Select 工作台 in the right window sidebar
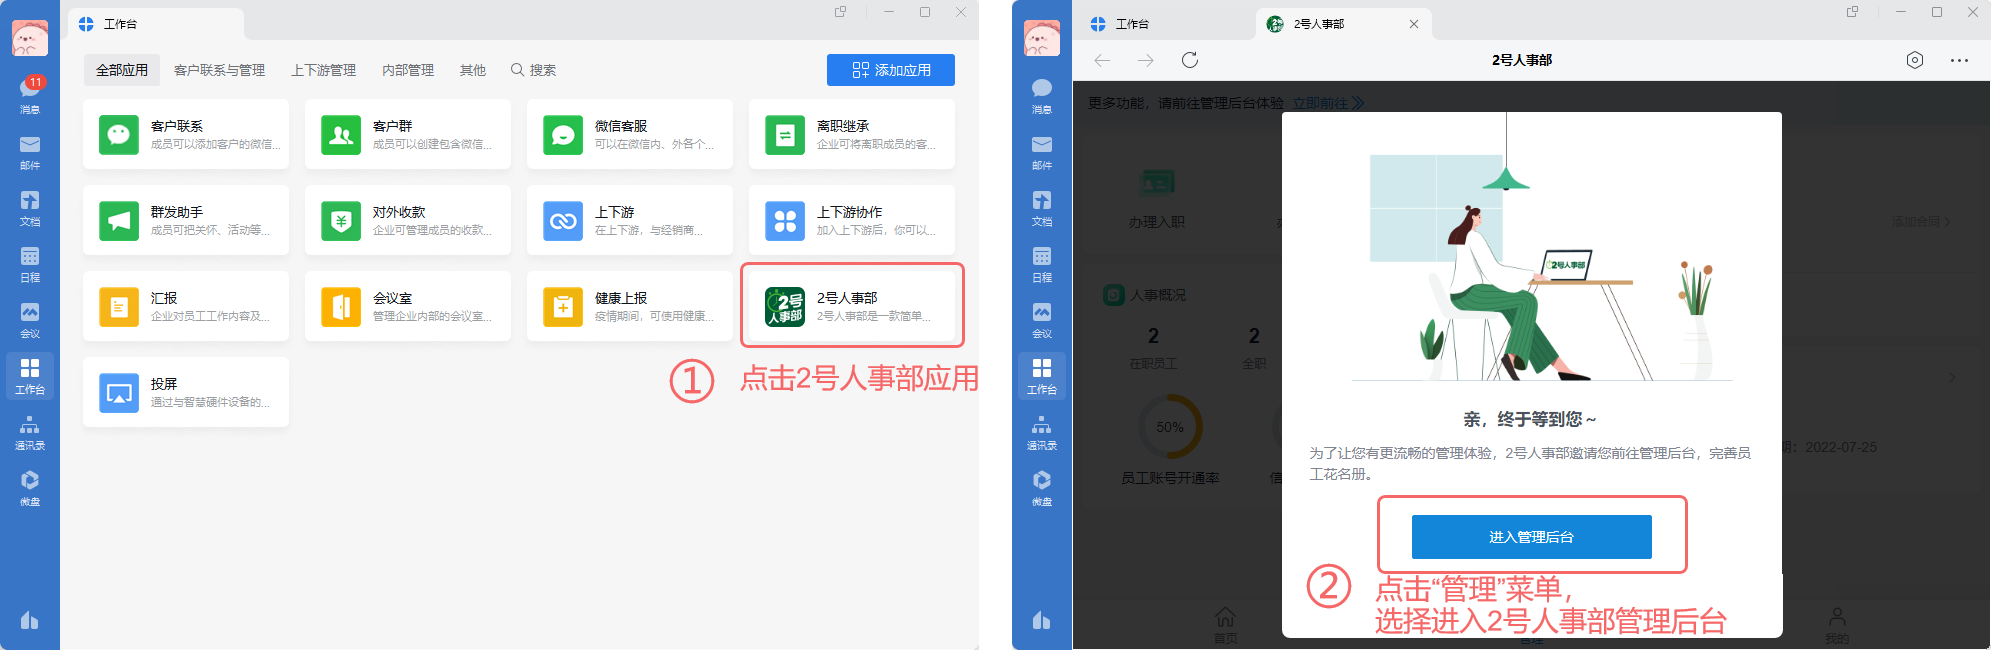This screenshot has width=1991, height=650. (1042, 376)
